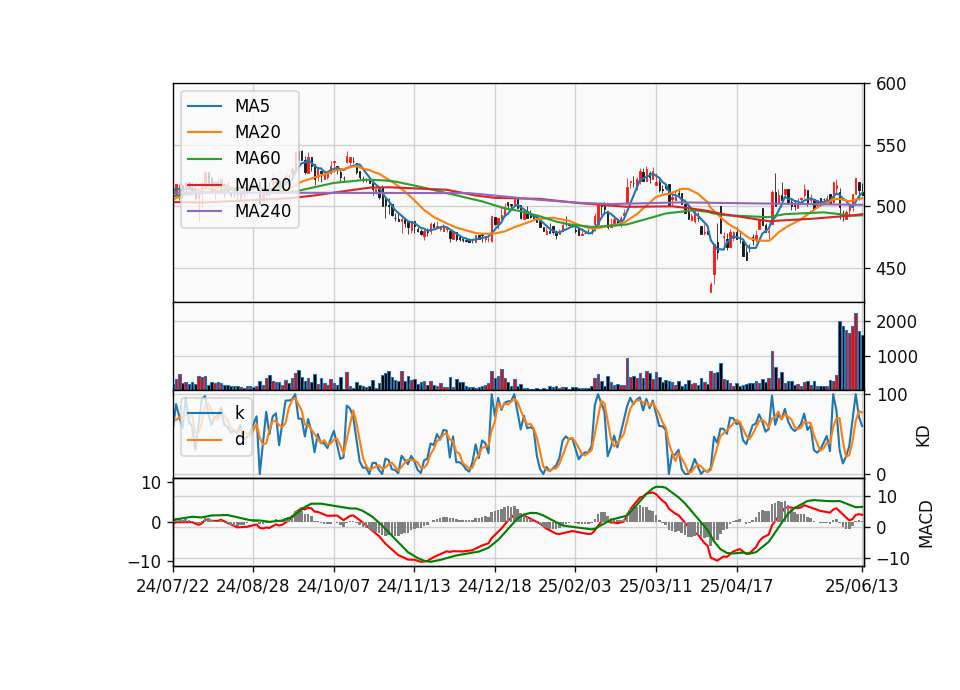The height and width of the screenshot is (690, 960).
Task: Click the 2000 volume axis label
Action: (896, 322)
